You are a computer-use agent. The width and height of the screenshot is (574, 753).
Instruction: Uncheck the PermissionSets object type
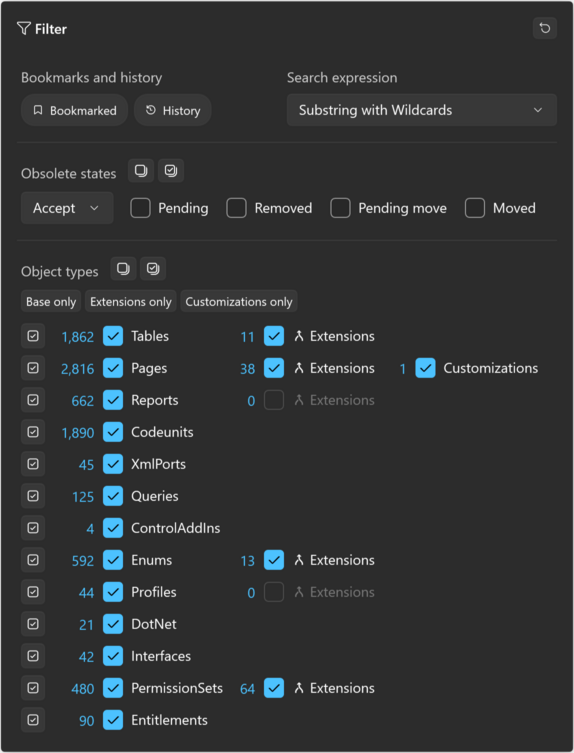point(113,688)
